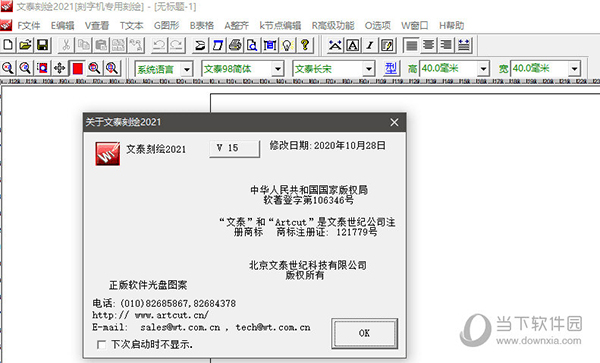Open the H帮助 menu

click(451, 26)
